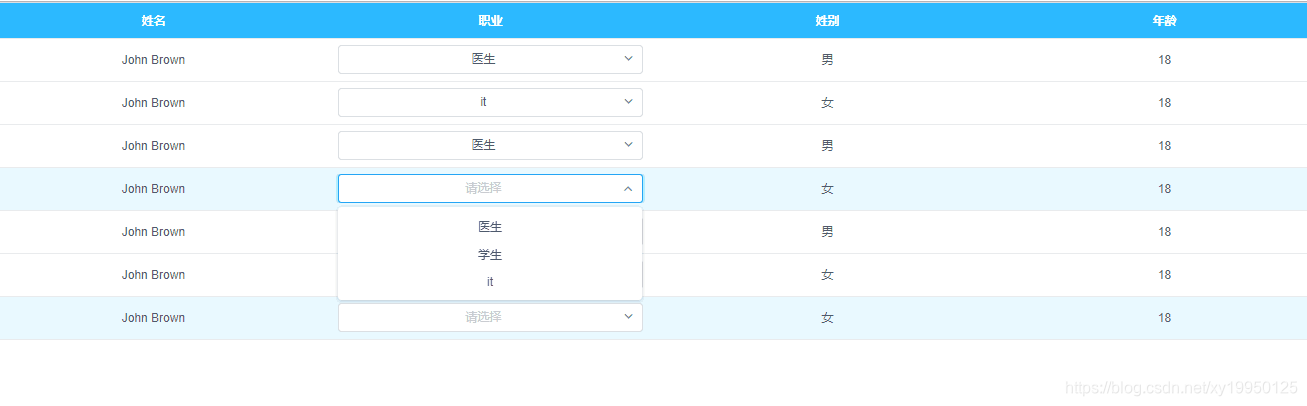Select 医生 option in the open dropdown list

coord(490,227)
